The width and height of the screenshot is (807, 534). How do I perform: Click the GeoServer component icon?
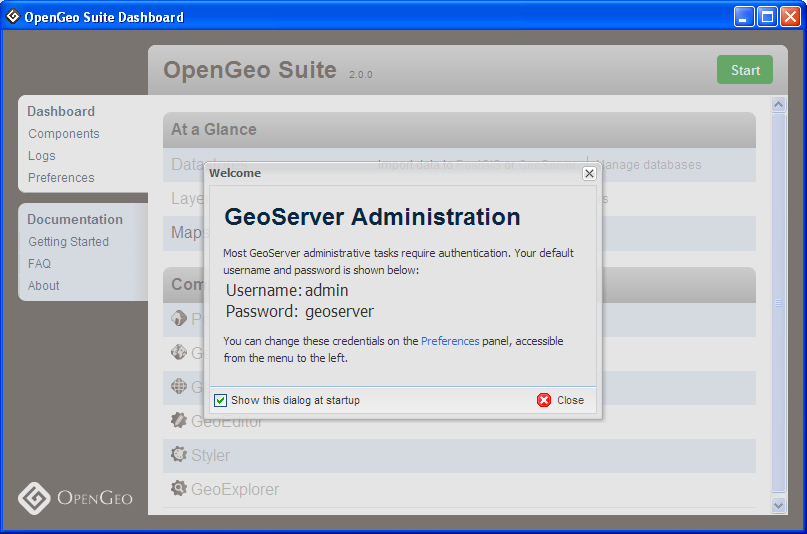pyautogui.click(x=179, y=352)
